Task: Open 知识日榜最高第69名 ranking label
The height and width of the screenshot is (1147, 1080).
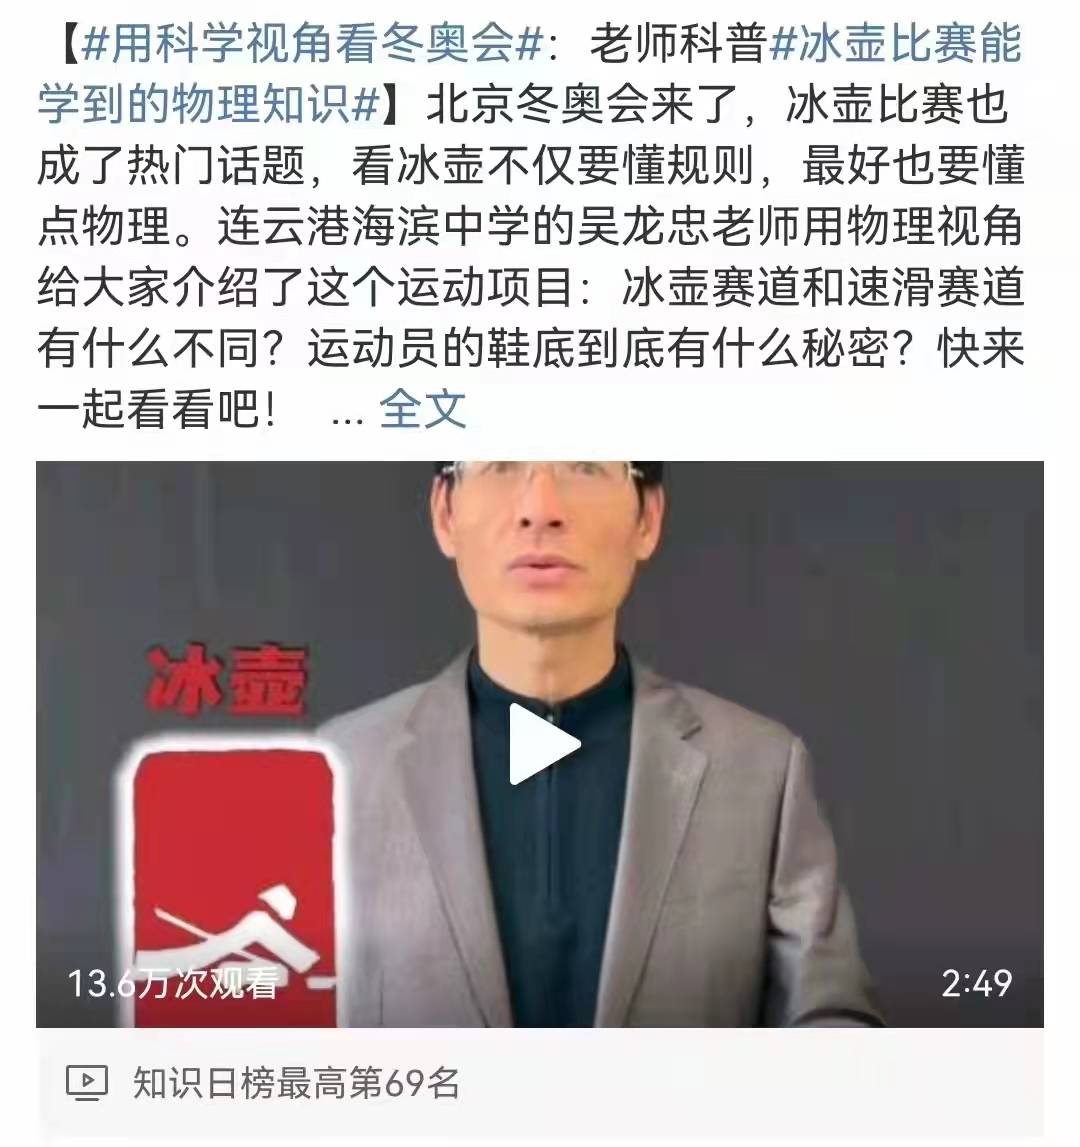Action: (x=296, y=1083)
